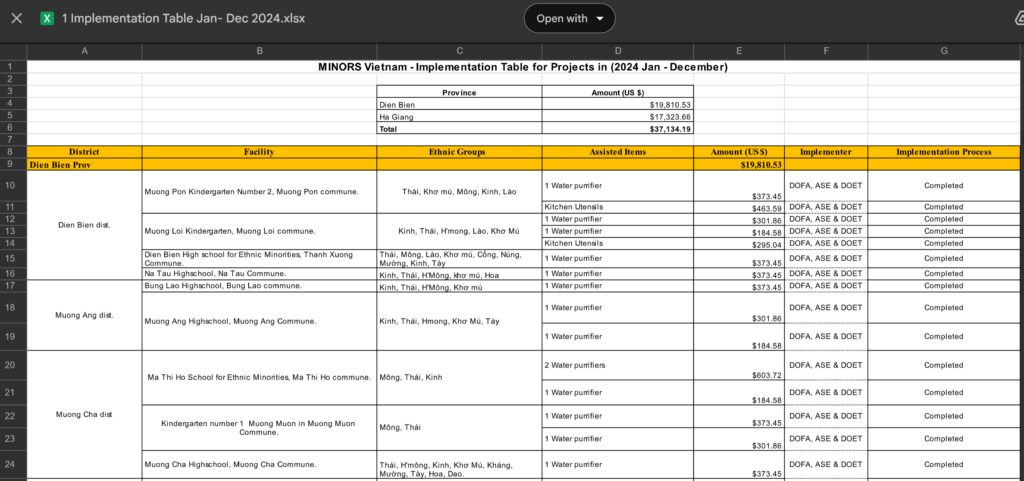
Task: Click the 'Muong Ang dist.' district cell
Action: click(84, 315)
